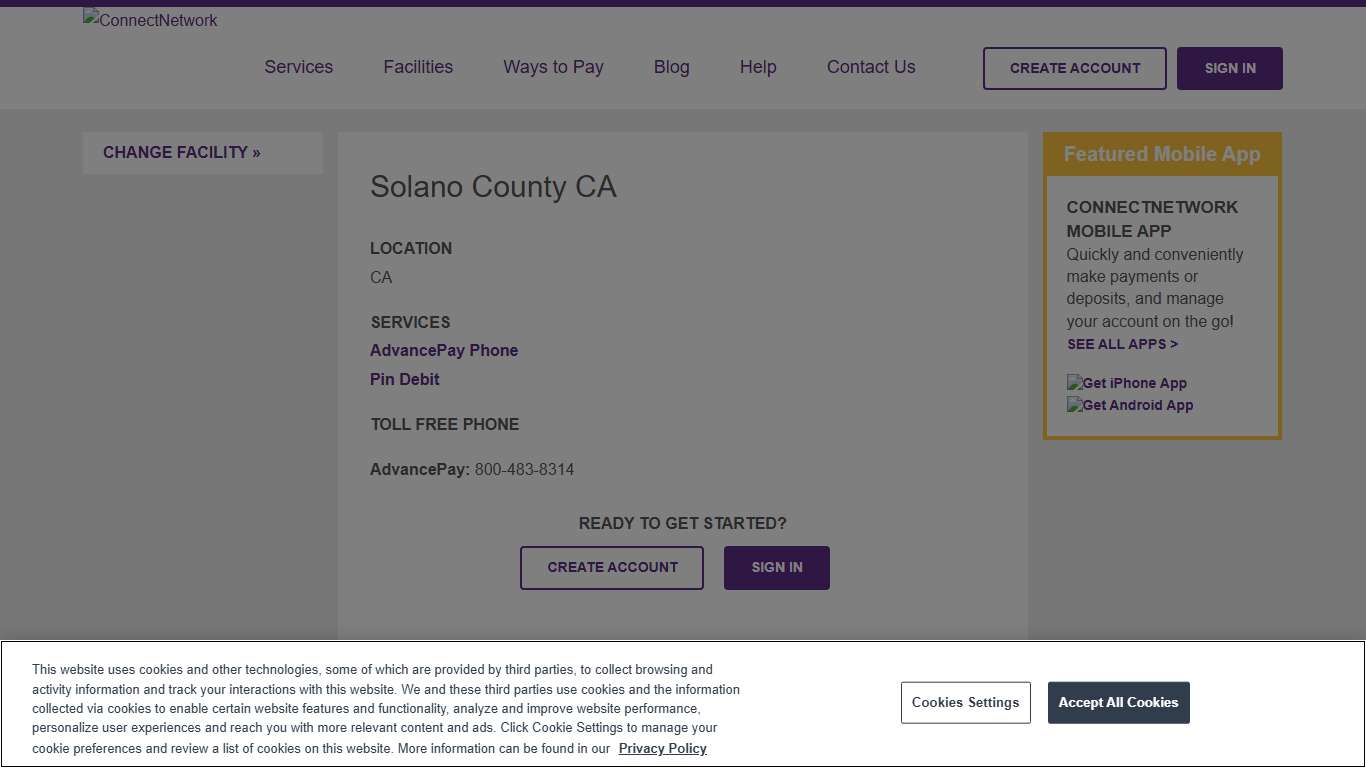Accept all cookies
The width and height of the screenshot is (1366, 768).
pos(1118,702)
